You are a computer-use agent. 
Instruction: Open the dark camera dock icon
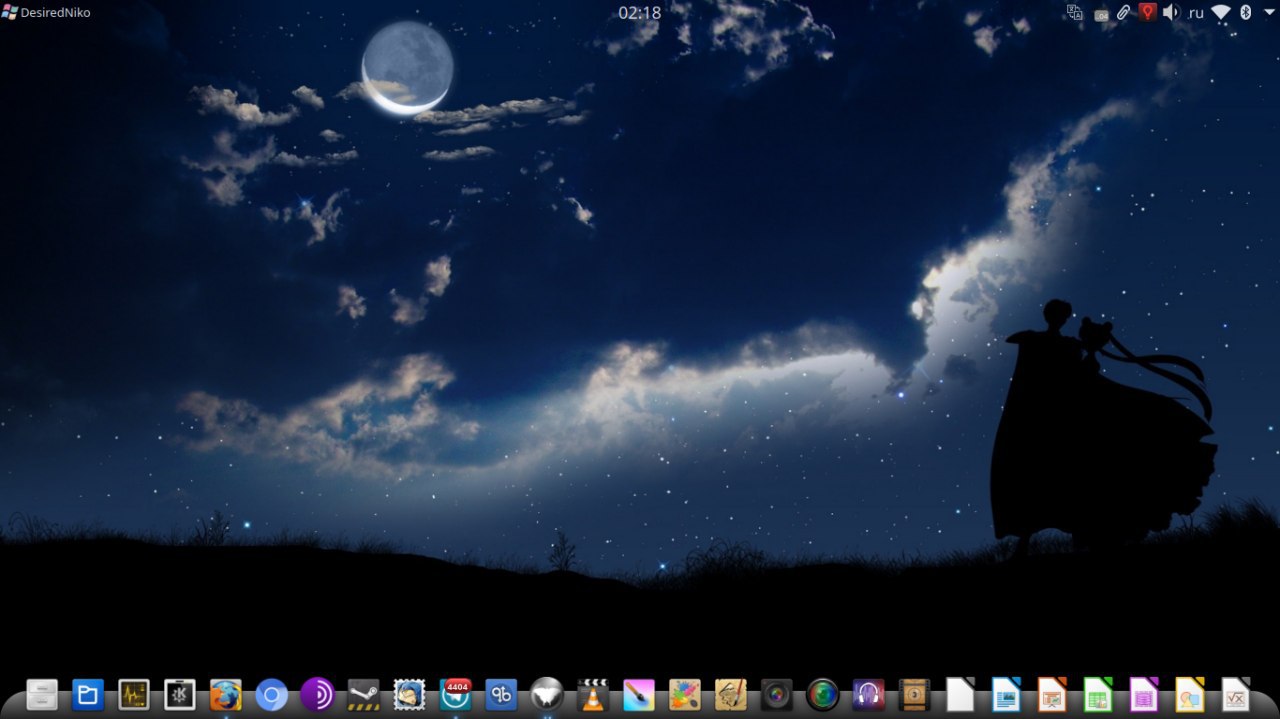point(777,694)
